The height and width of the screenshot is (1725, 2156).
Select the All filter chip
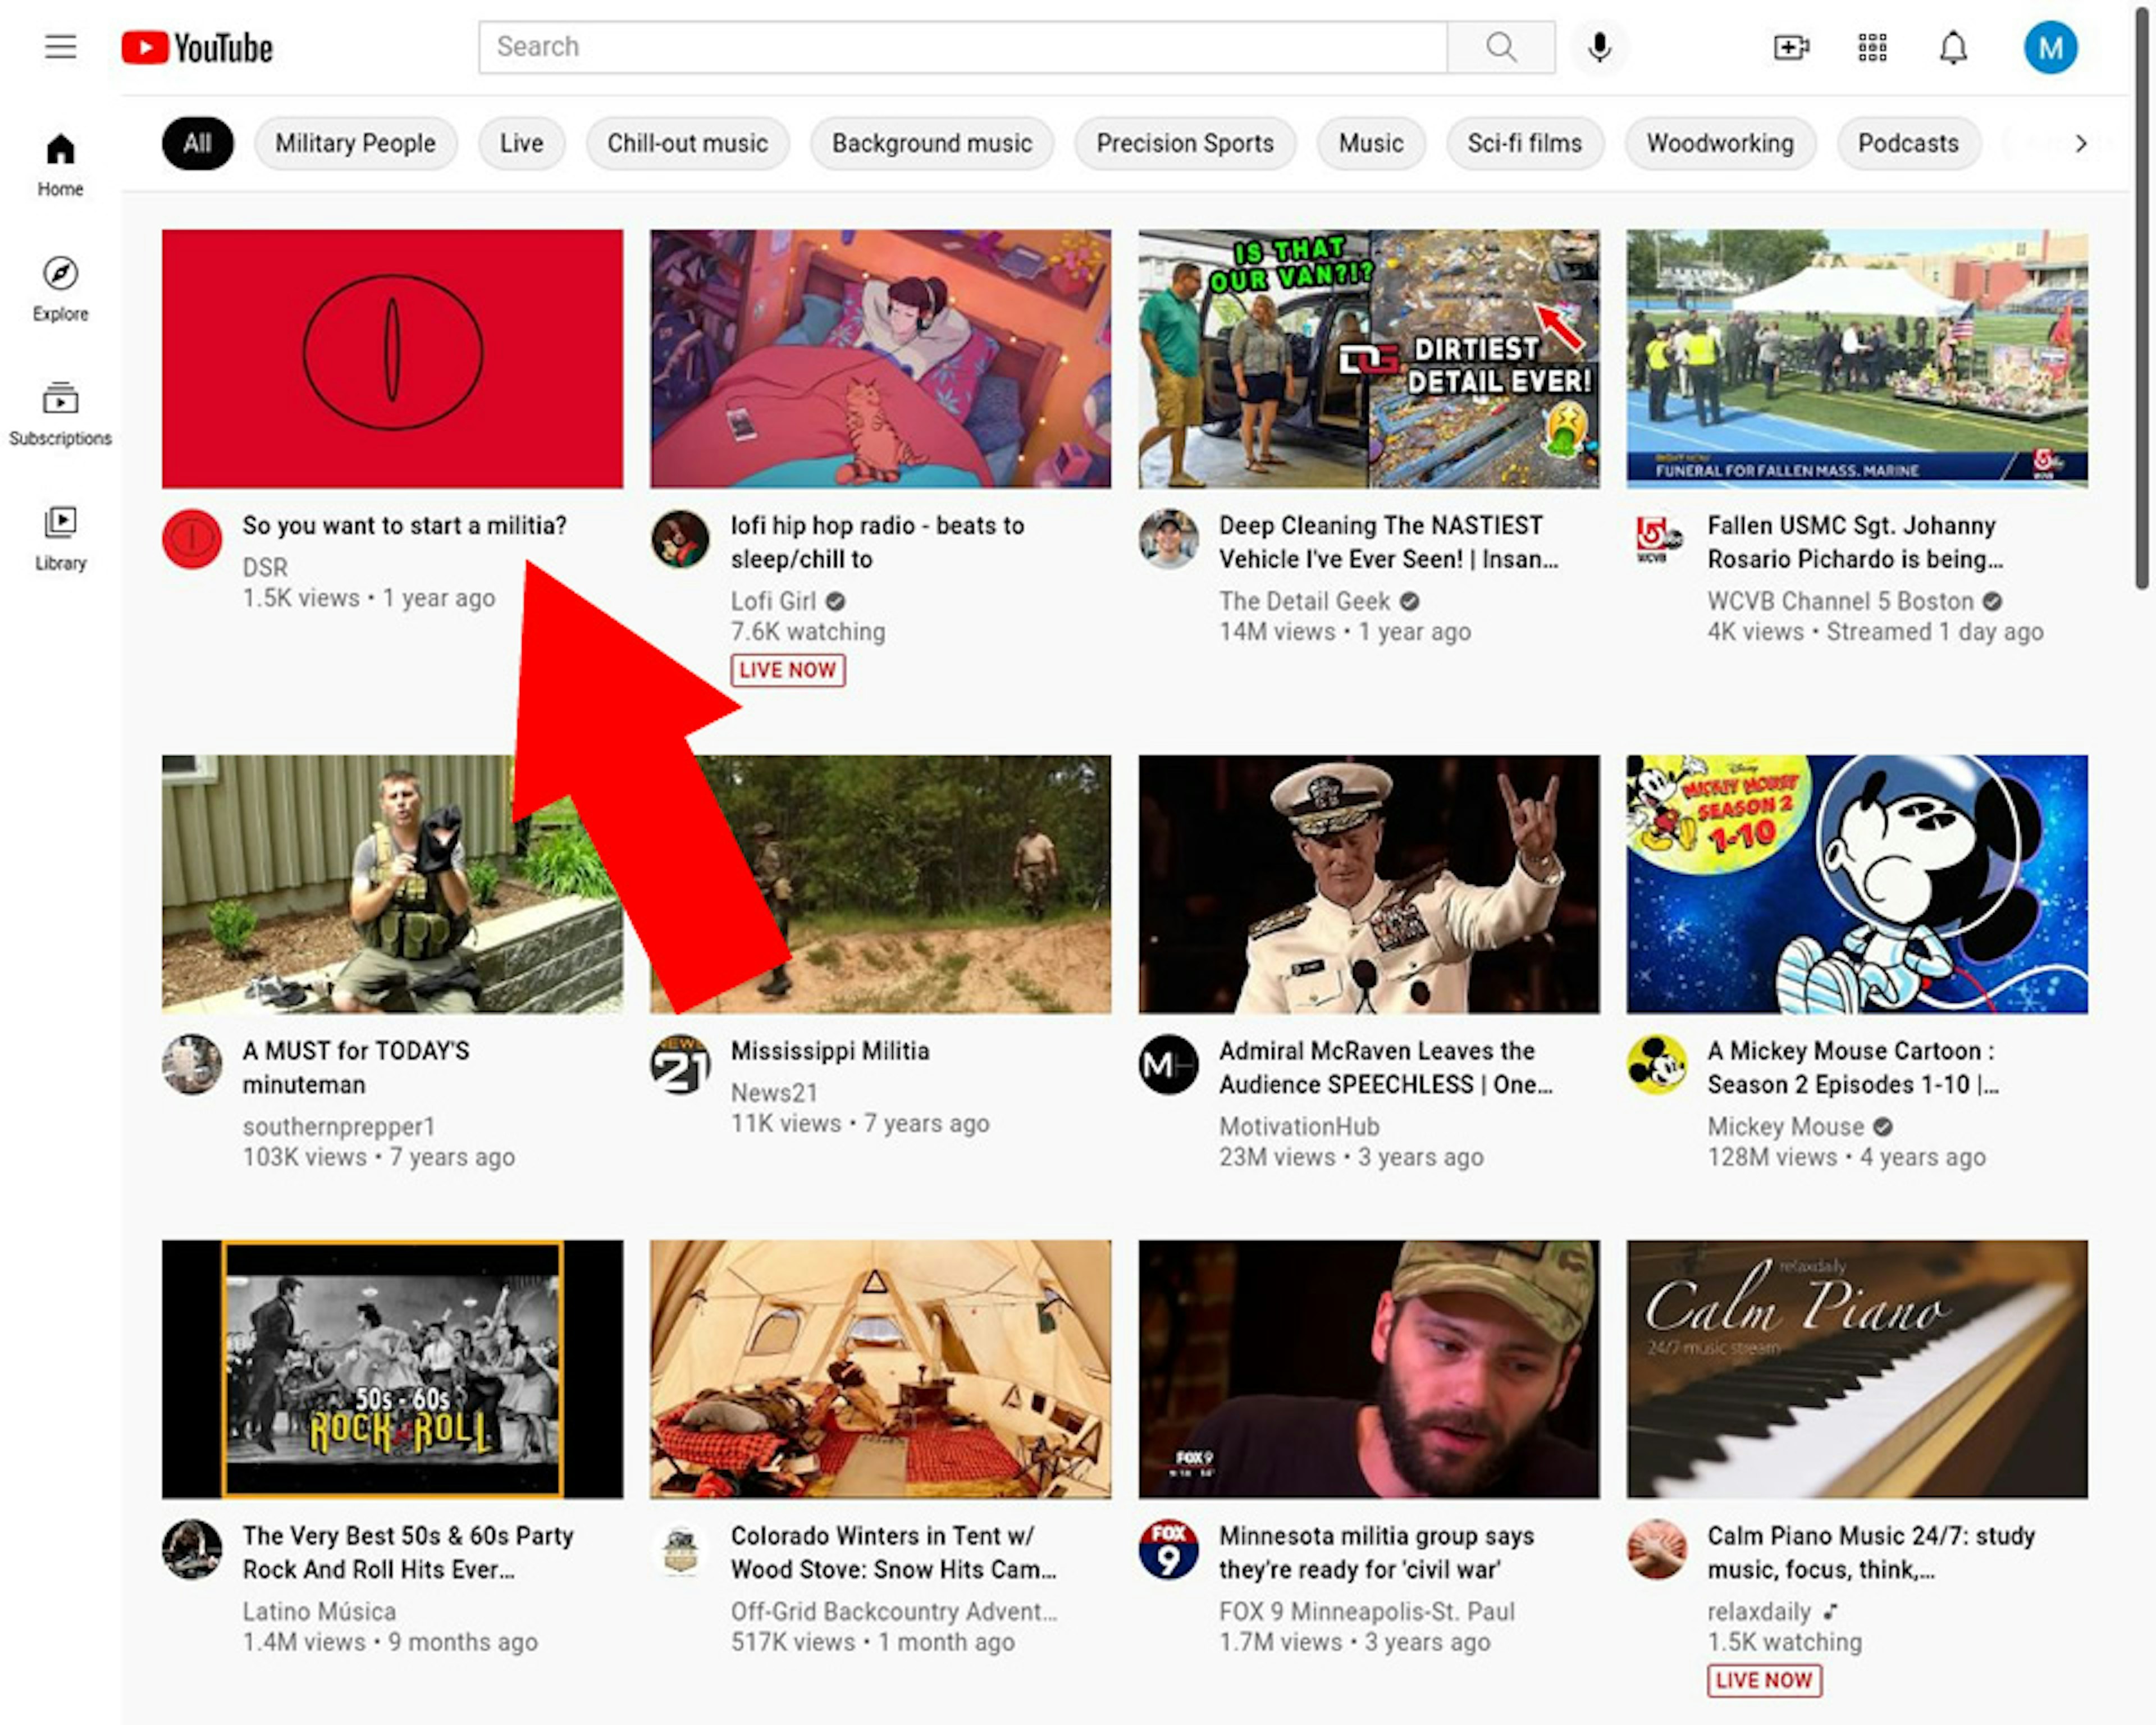click(x=197, y=143)
